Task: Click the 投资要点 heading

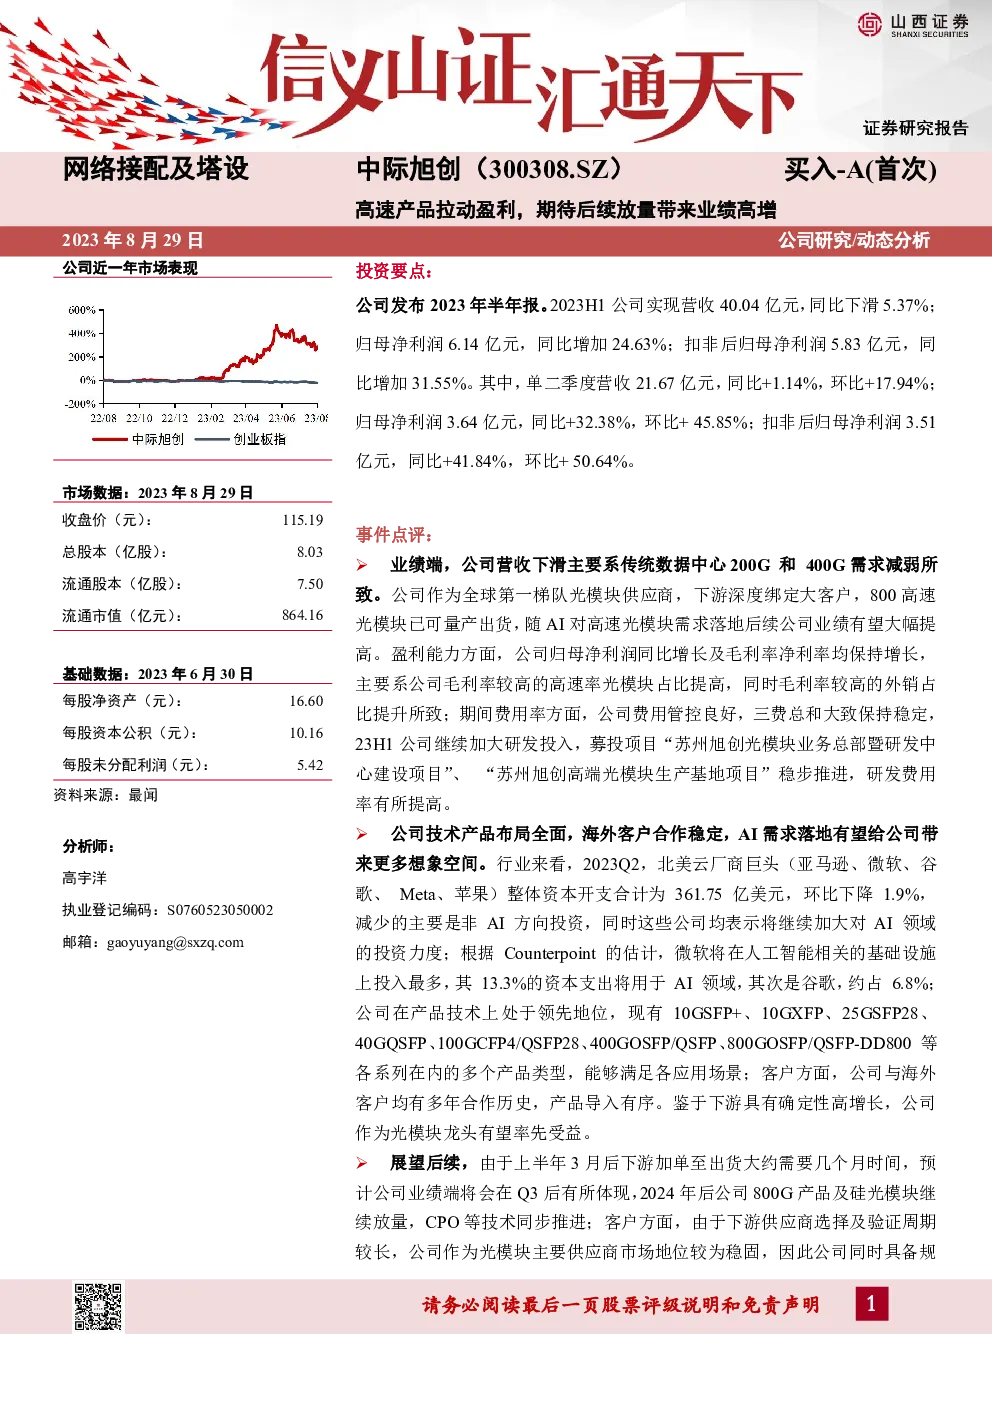Action: 394,271
